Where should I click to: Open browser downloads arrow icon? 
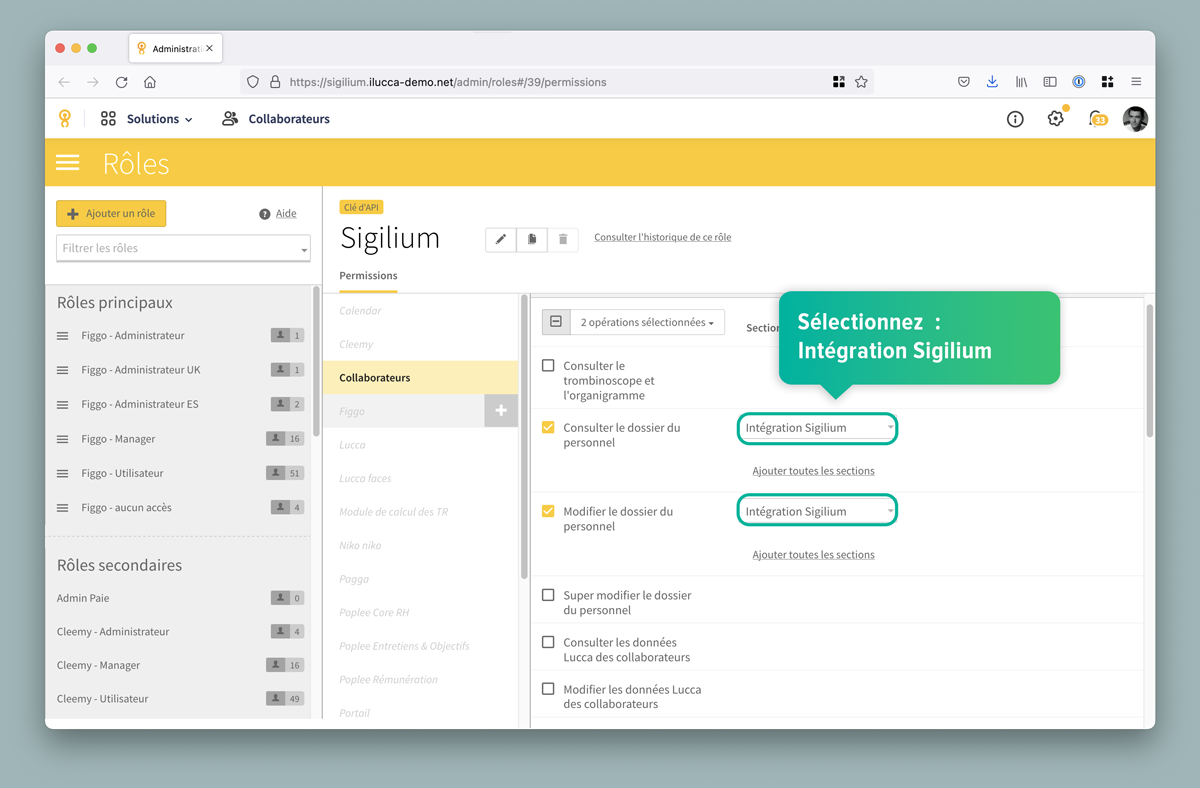click(992, 82)
